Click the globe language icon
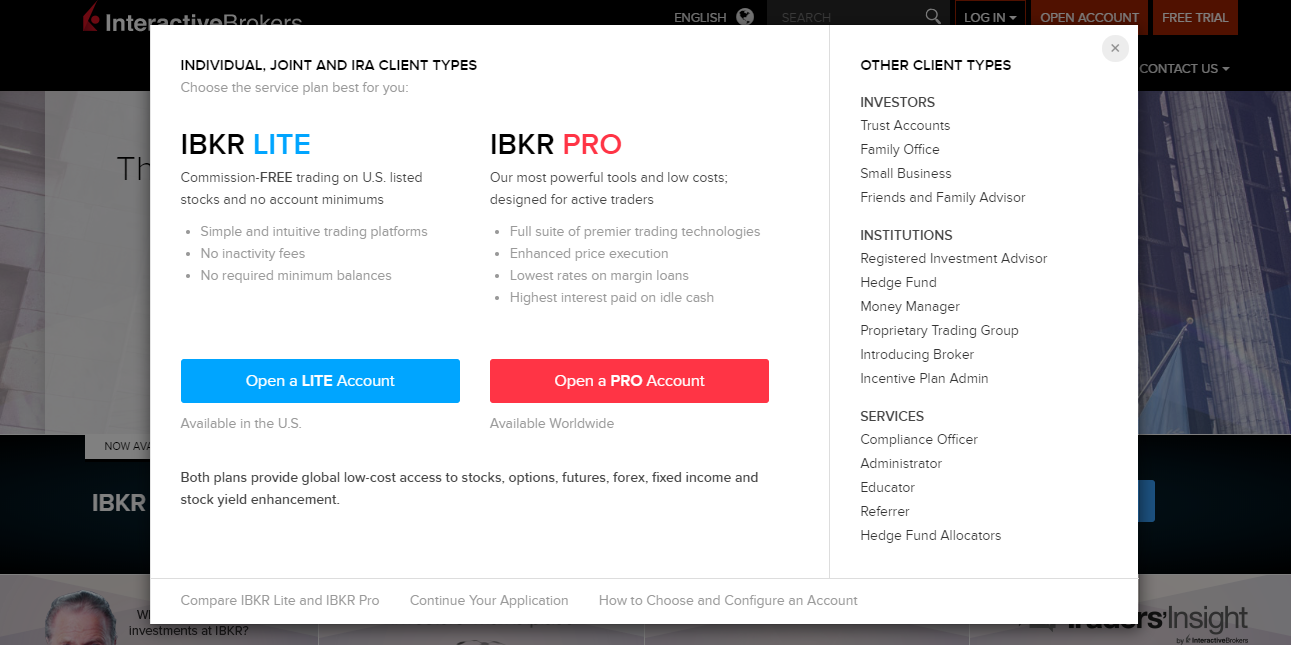Image resolution: width=1291 pixels, height=645 pixels. point(745,17)
